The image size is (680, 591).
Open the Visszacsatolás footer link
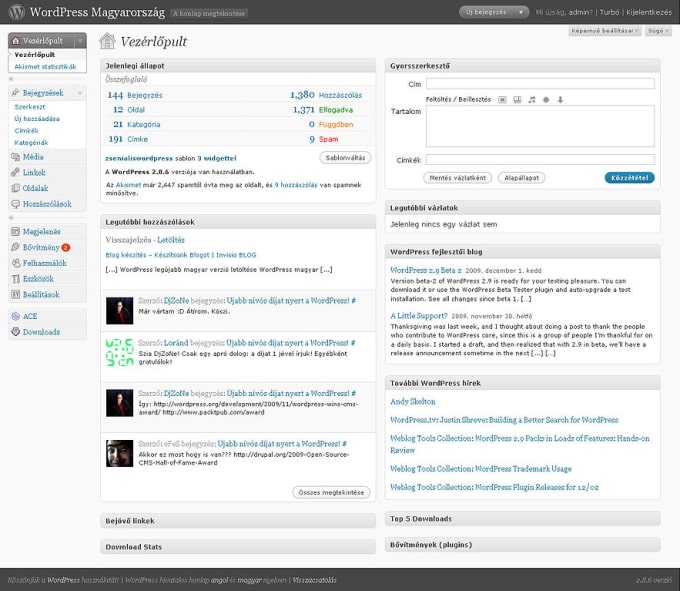click(x=314, y=580)
